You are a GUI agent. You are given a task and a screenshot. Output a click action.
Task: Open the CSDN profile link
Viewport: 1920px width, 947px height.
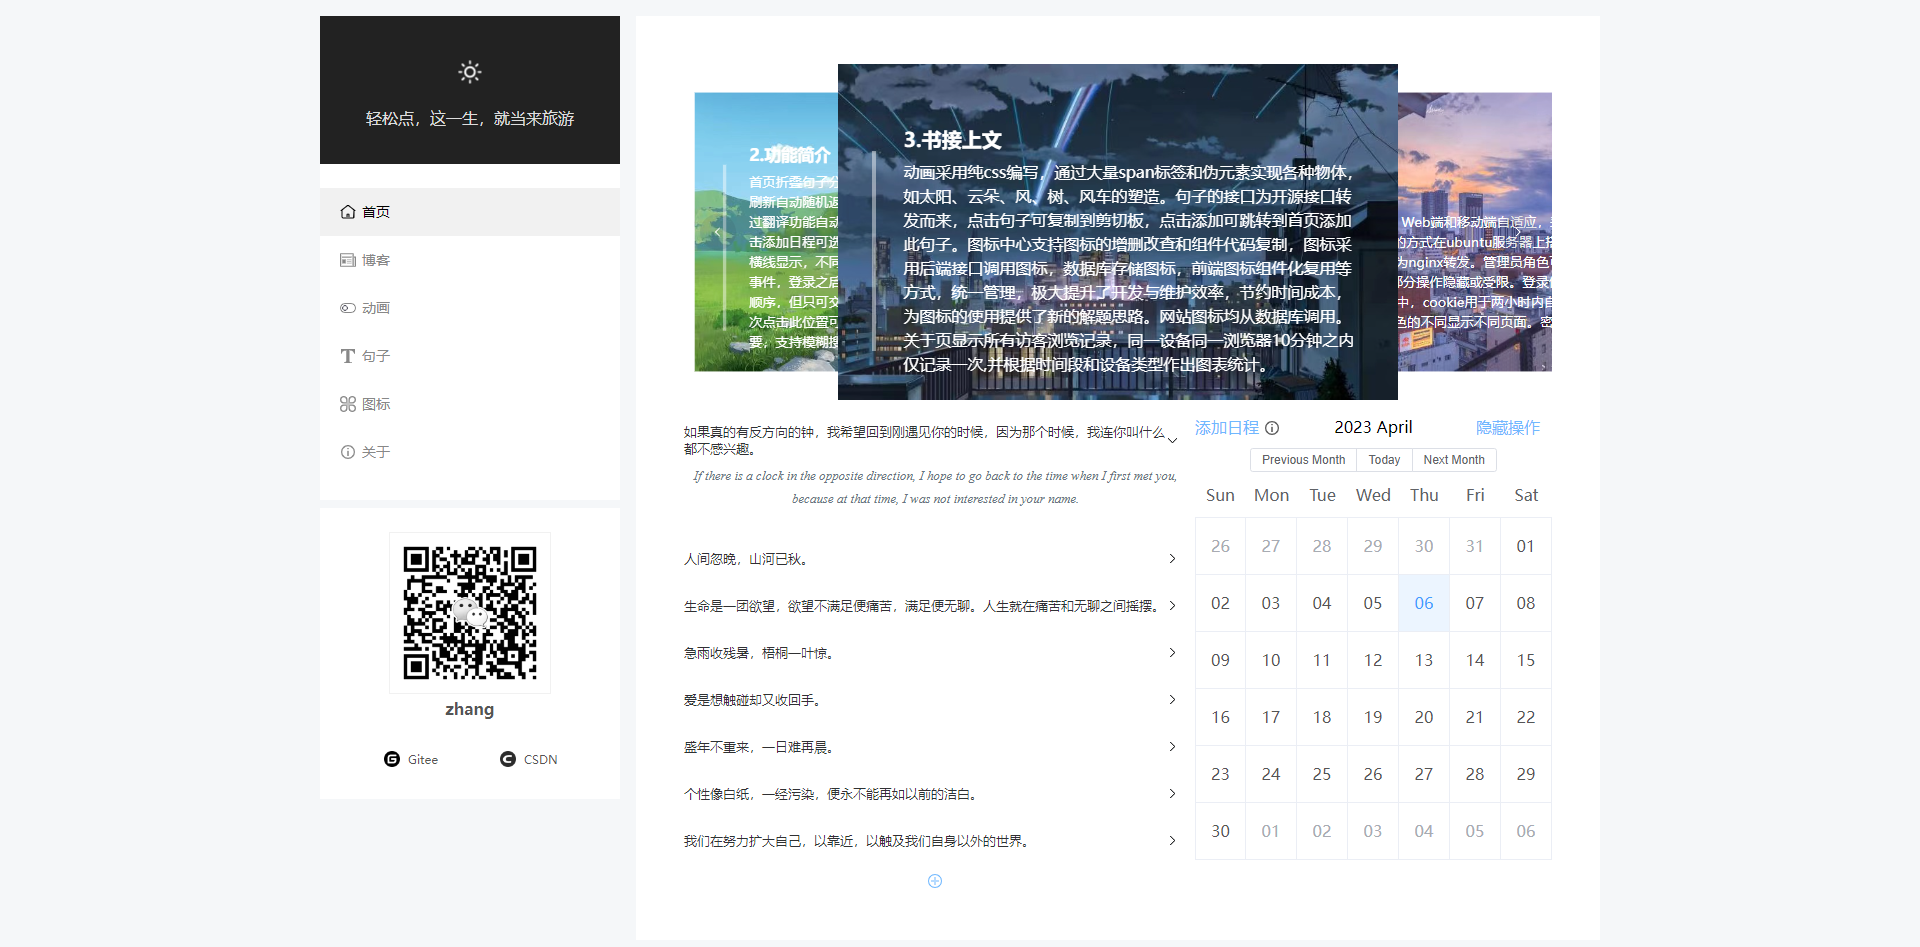[x=529, y=760]
